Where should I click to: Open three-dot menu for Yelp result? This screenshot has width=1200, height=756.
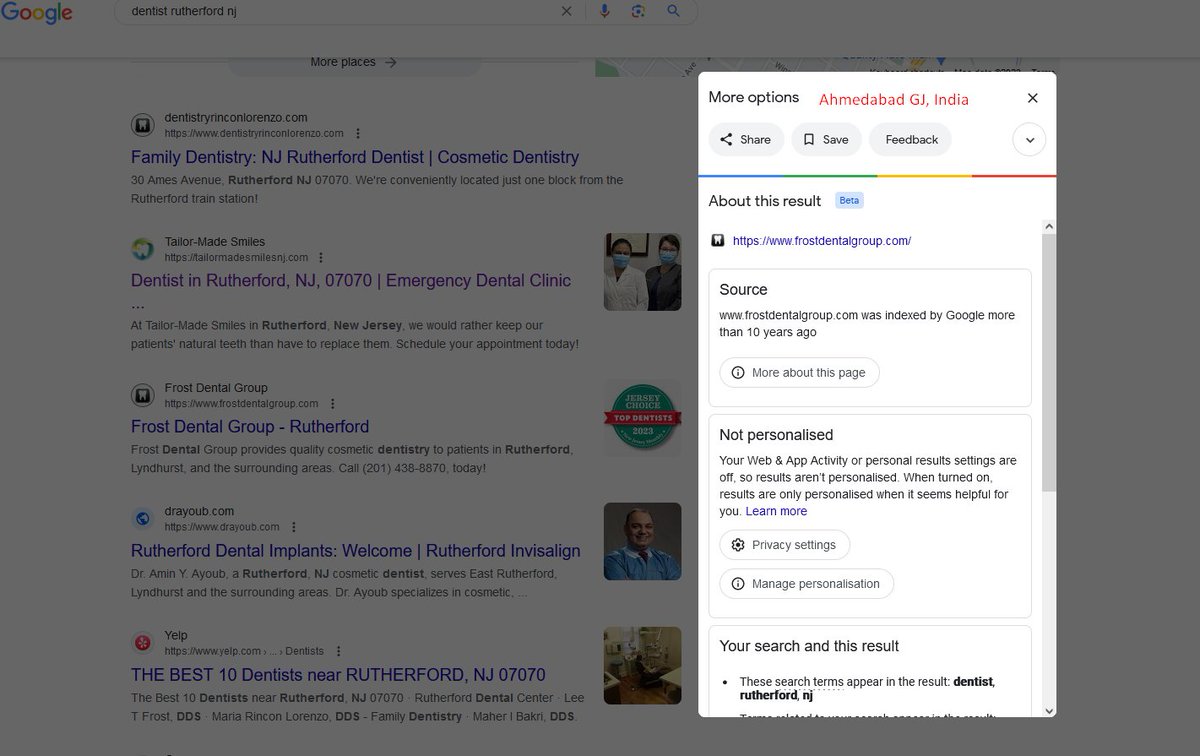(x=338, y=651)
